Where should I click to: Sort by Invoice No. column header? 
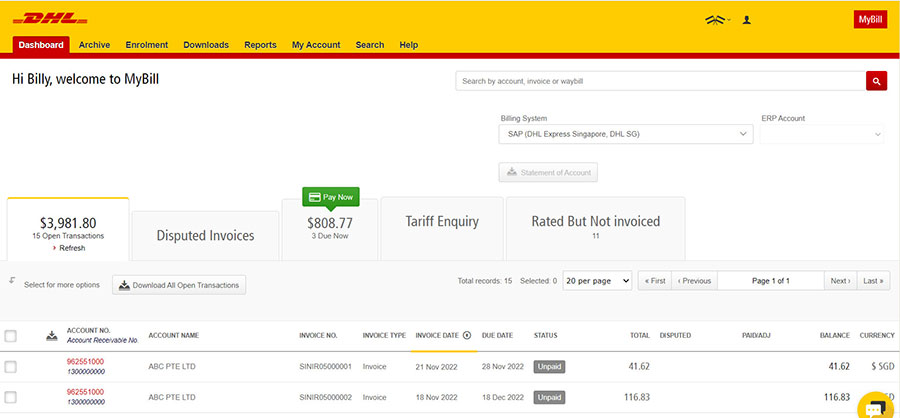tap(319, 335)
